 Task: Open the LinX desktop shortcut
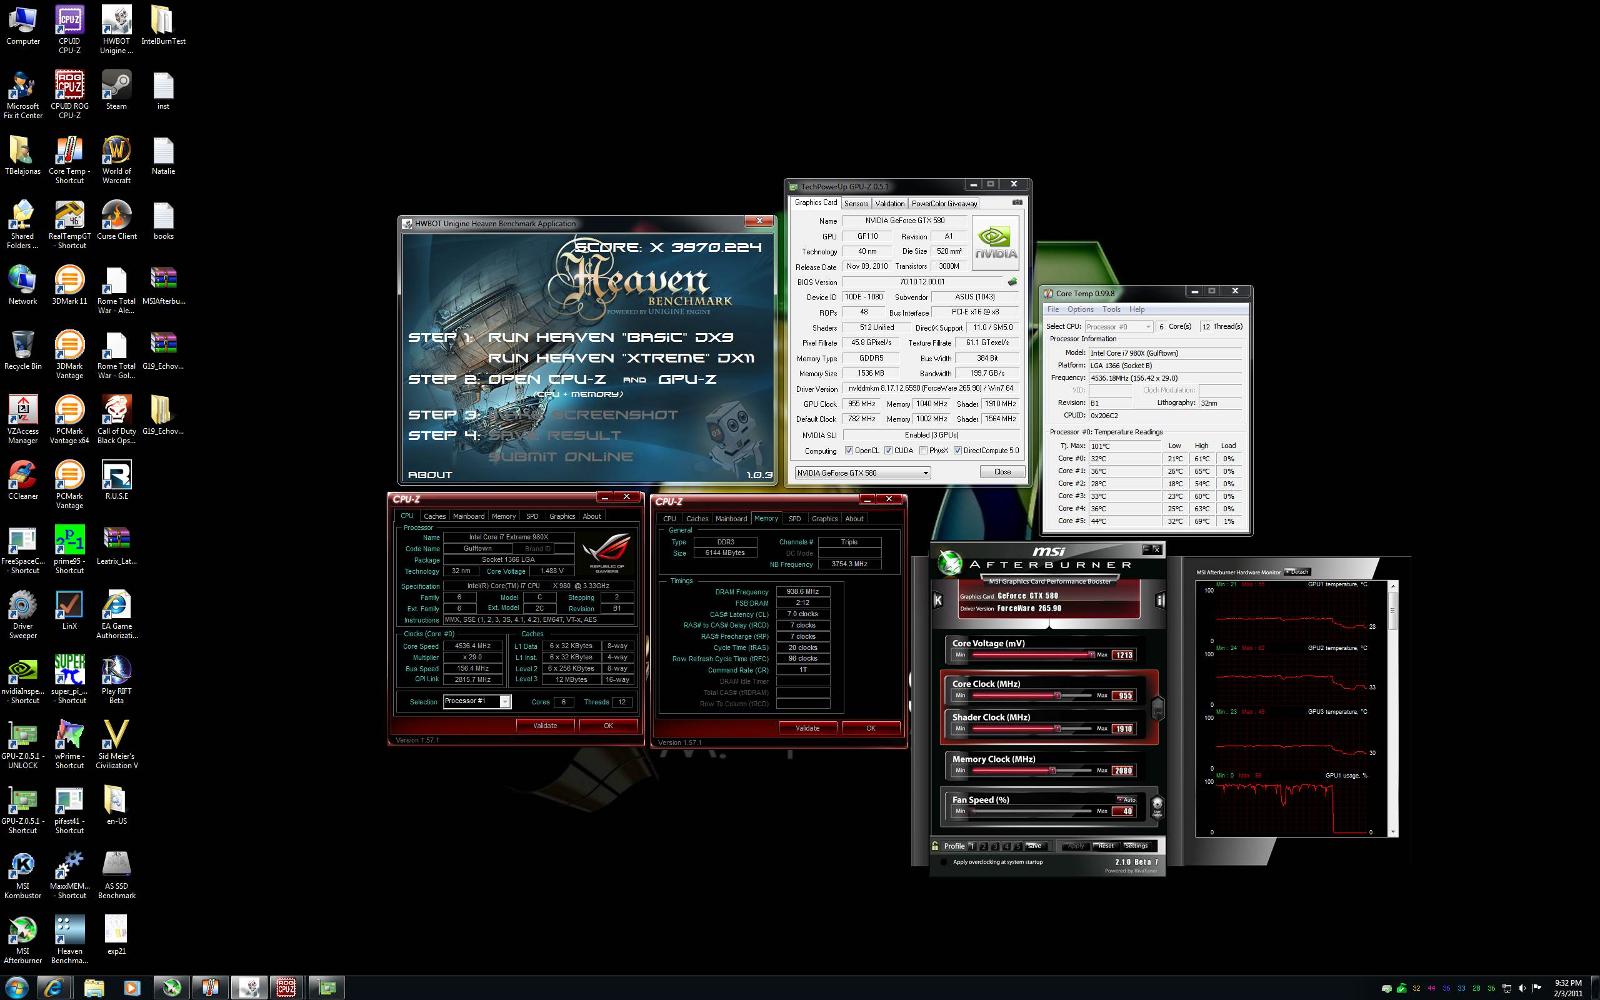(69, 610)
